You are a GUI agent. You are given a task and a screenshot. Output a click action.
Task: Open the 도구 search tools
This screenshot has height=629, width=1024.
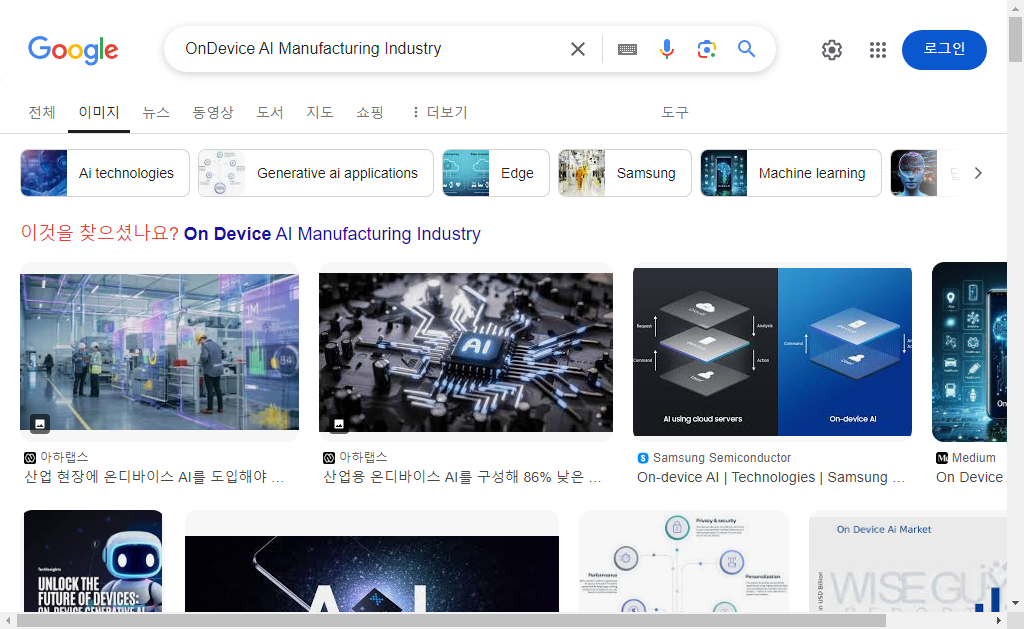point(675,112)
